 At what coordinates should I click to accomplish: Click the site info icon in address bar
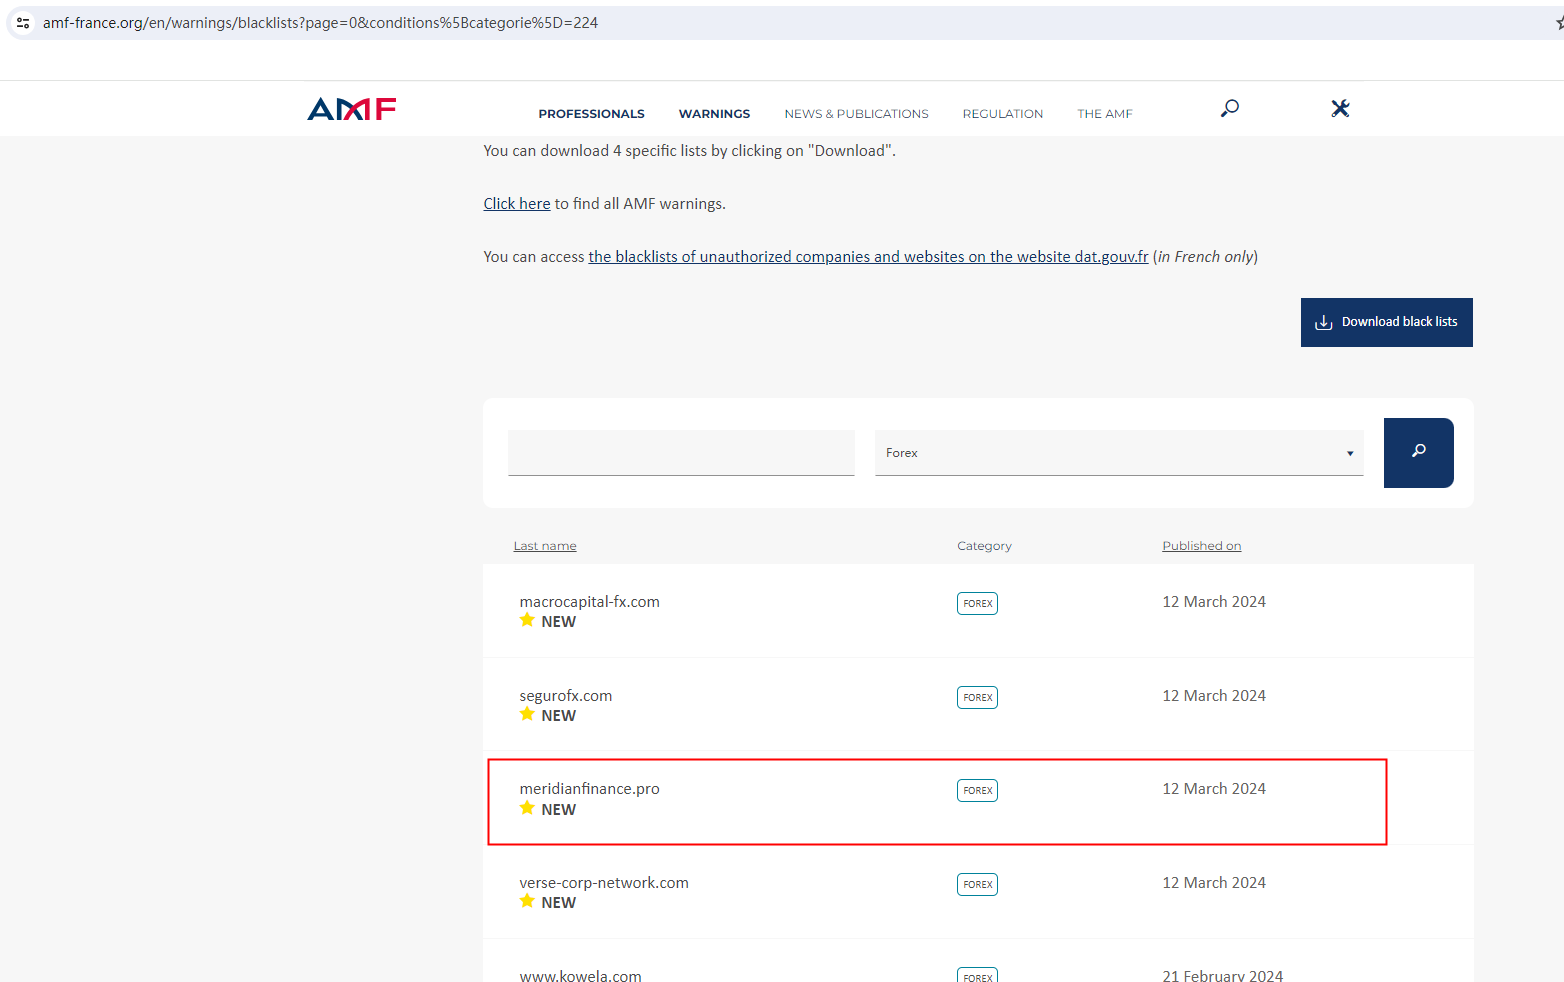(x=23, y=22)
